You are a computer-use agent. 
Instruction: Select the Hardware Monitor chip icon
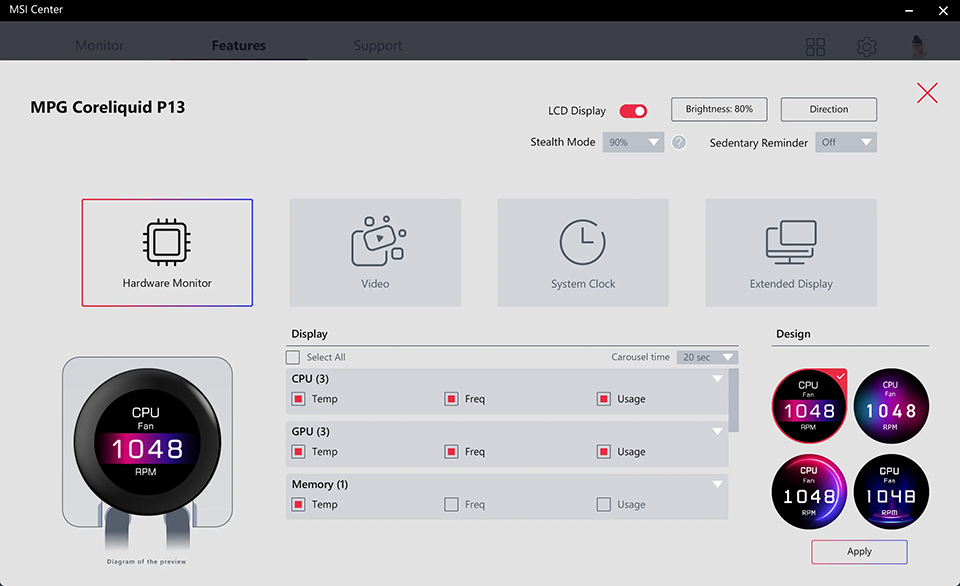point(166,241)
